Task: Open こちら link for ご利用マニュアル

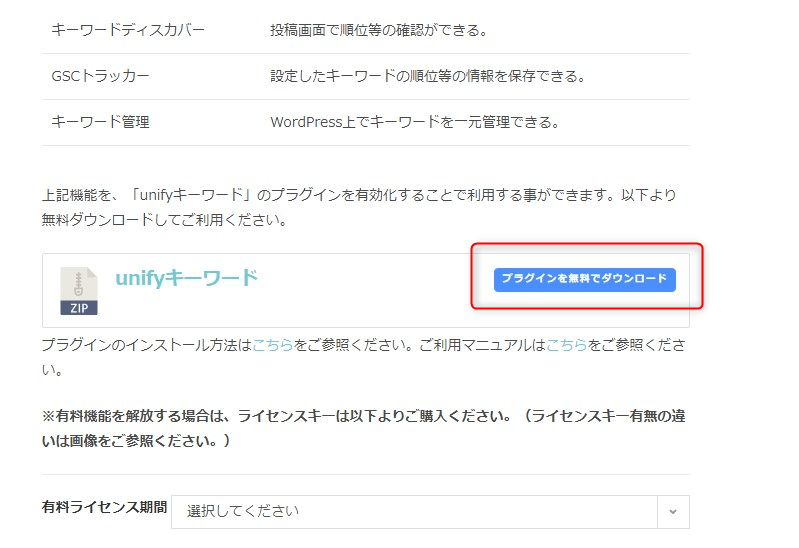Action: pyautogui.click(x=567, y=345)
